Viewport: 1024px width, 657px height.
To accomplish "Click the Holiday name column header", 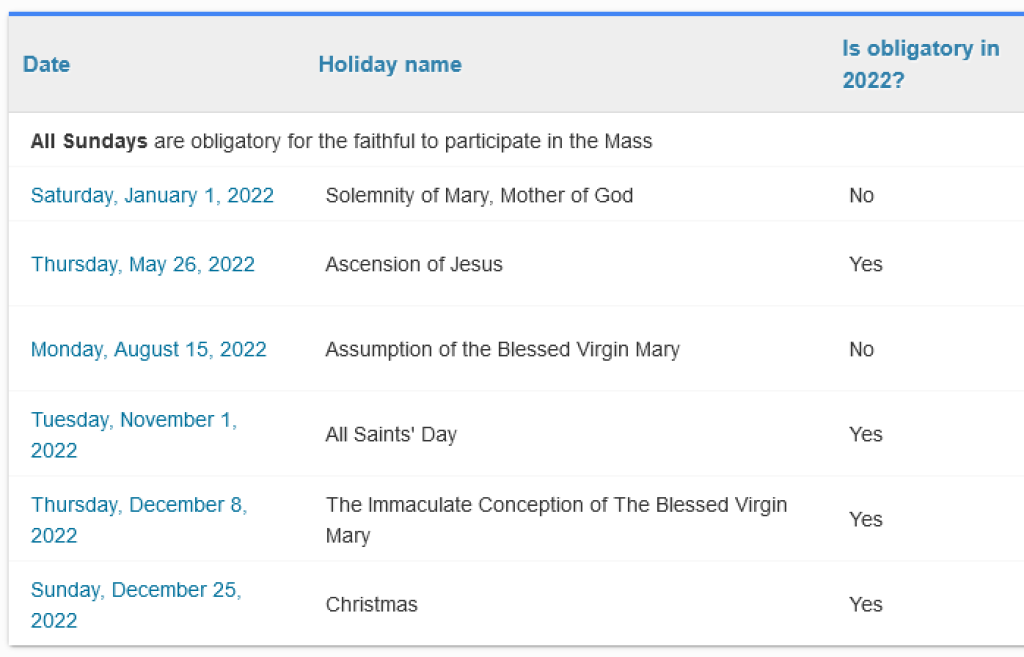I will coord(390,65).
